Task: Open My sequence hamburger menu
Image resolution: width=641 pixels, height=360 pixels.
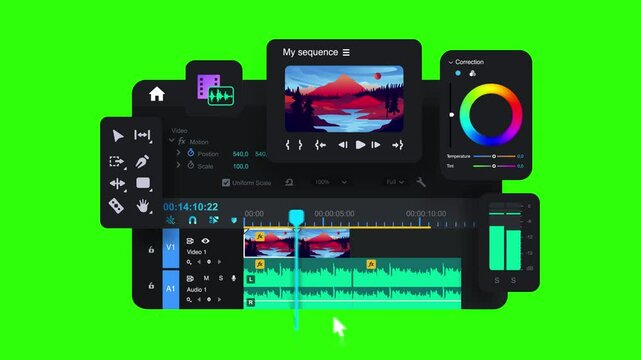Action: coord(346,52)
